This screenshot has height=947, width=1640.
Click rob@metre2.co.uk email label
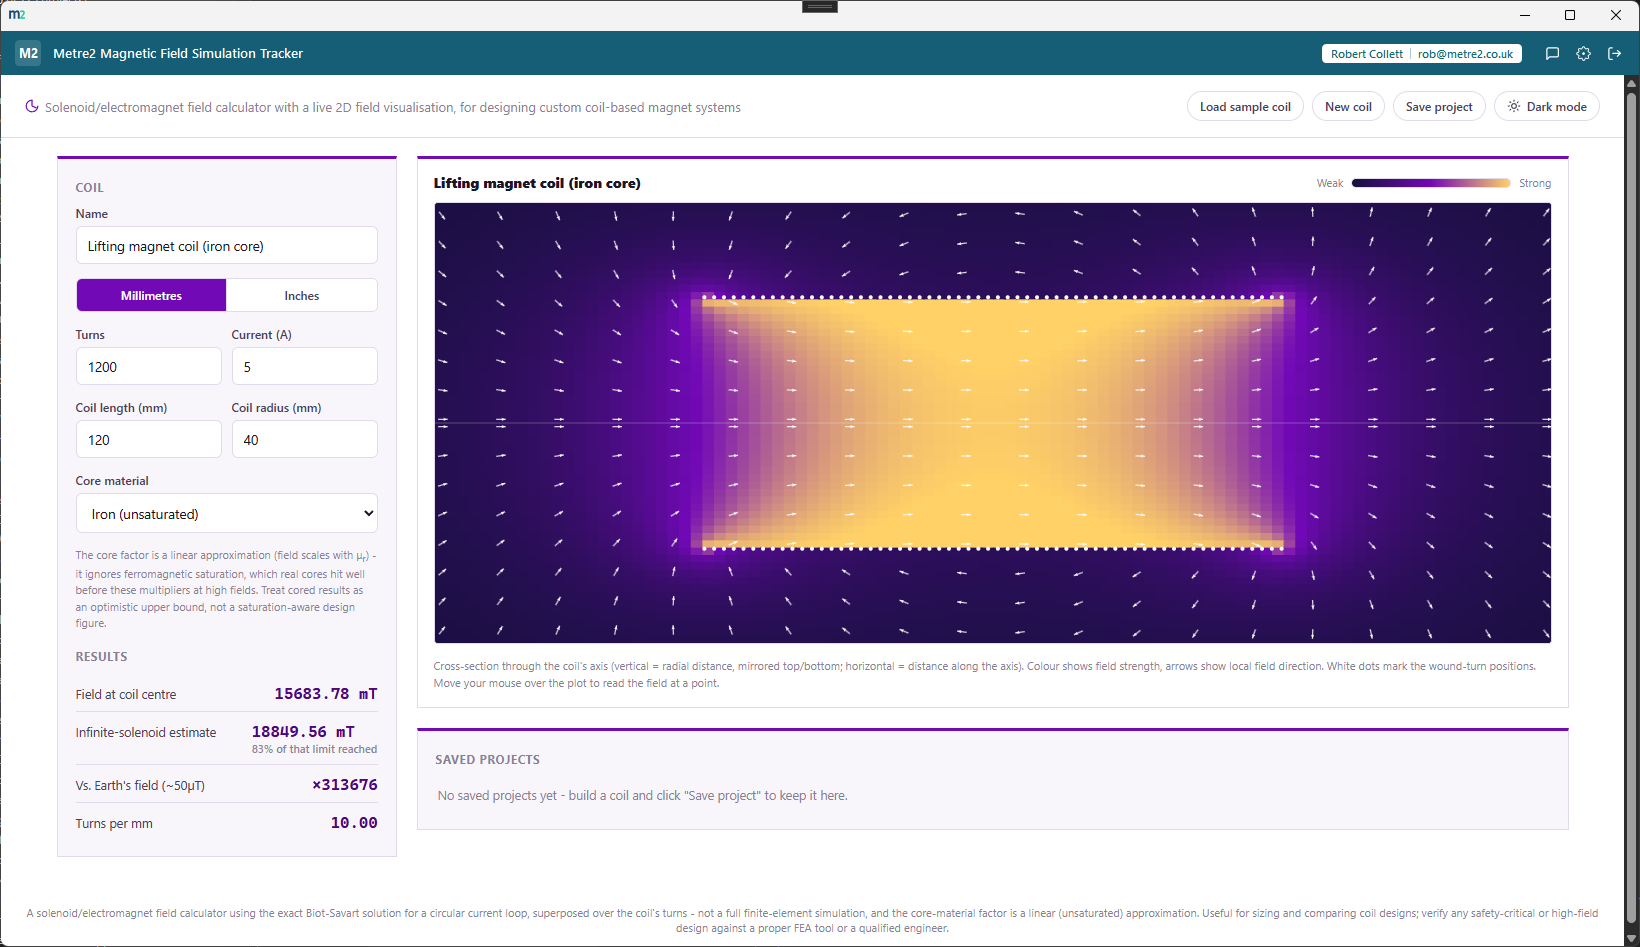pyautogui.click(x=1465, y=54)
